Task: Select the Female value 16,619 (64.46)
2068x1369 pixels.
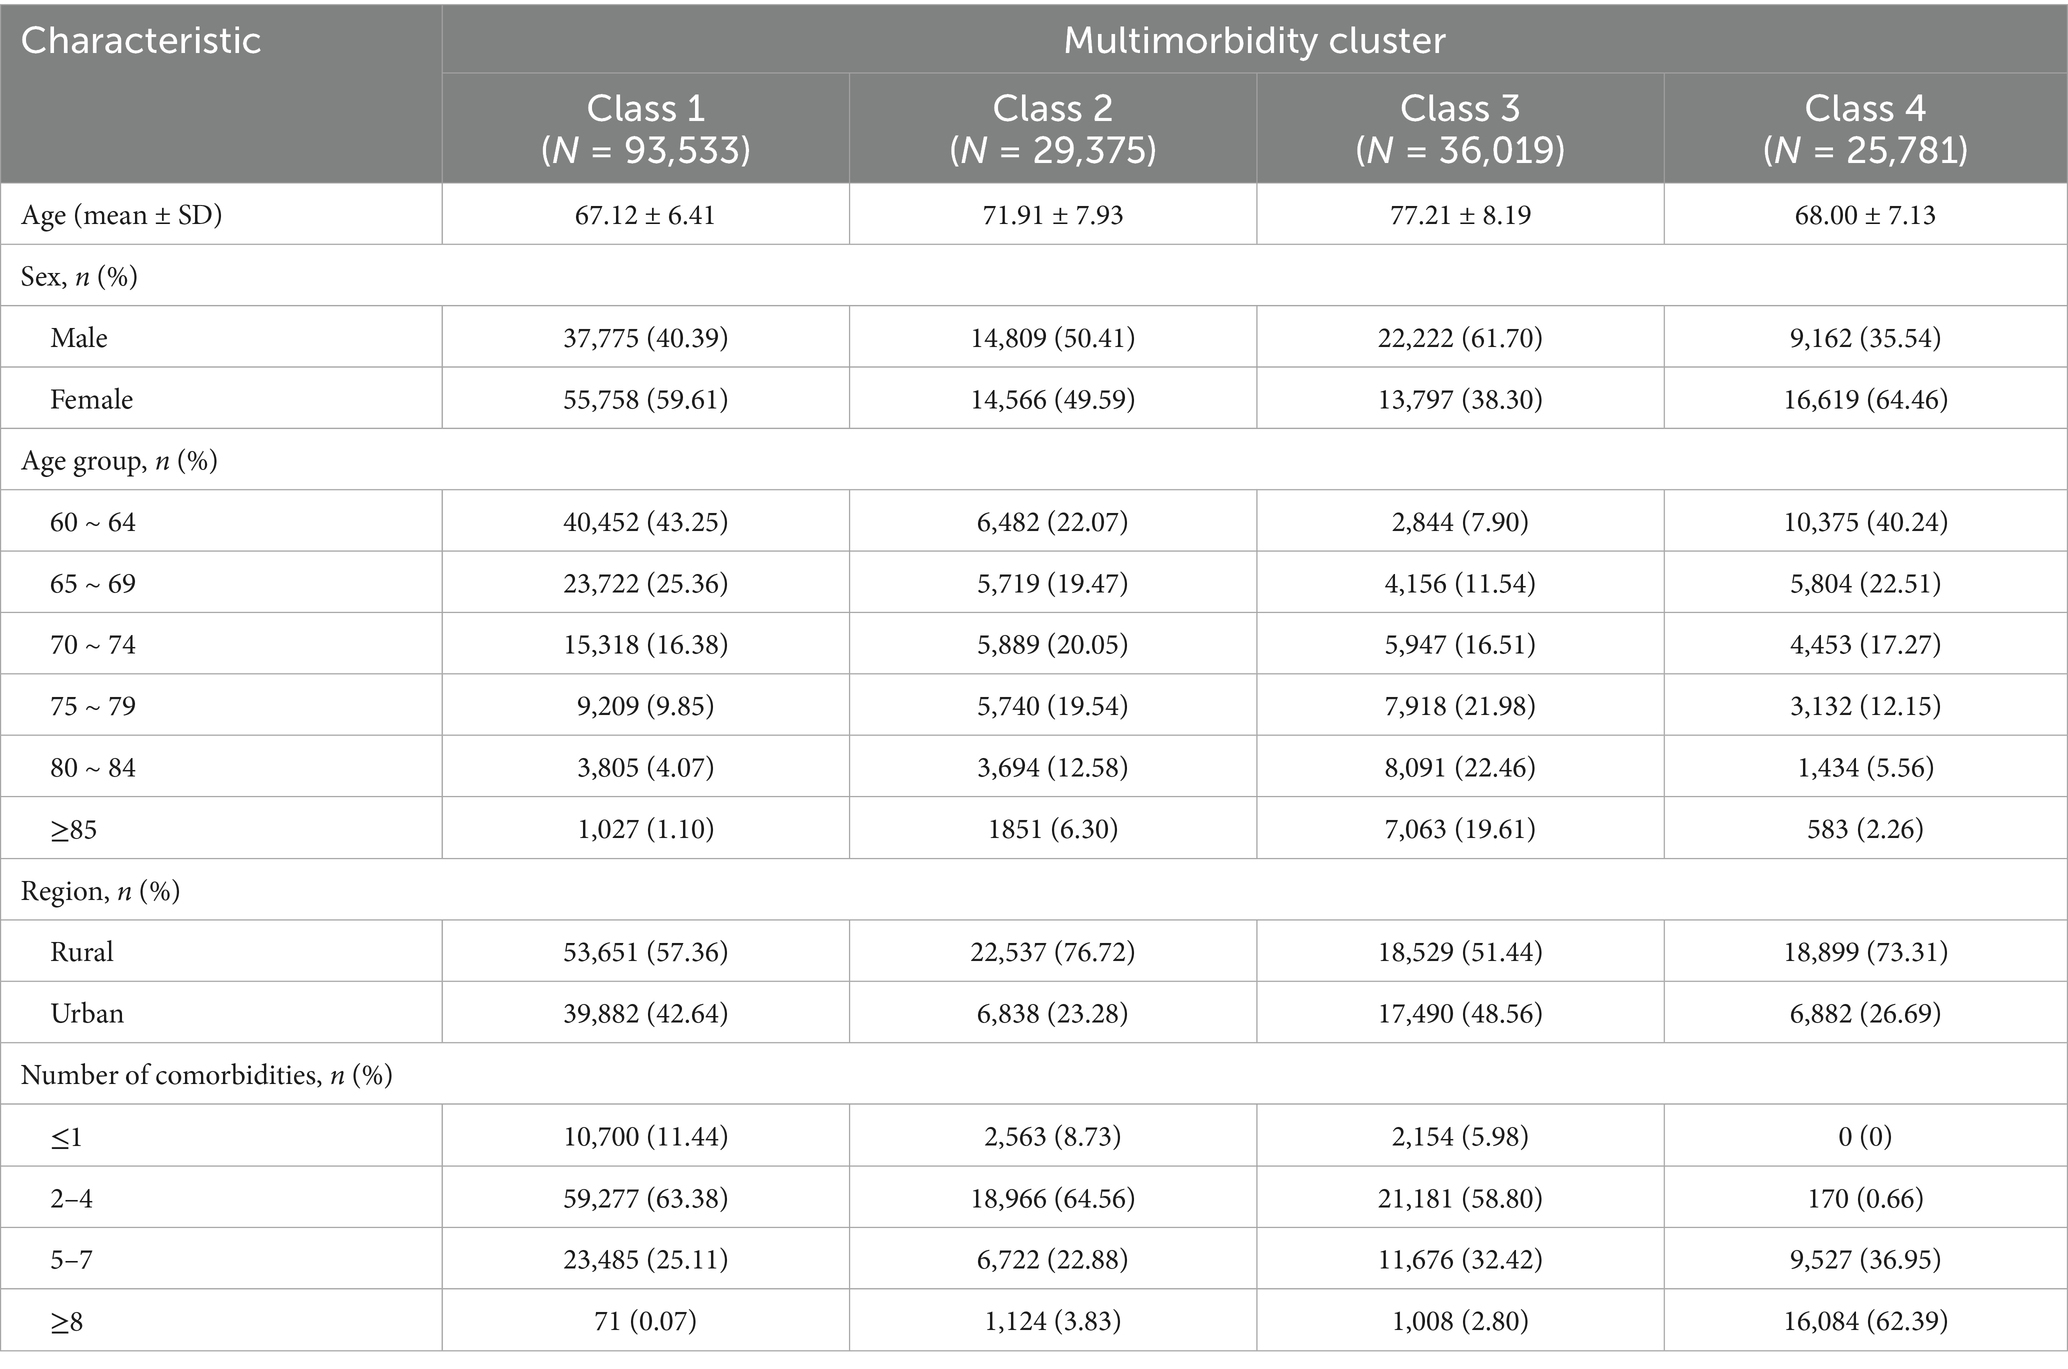Action: [1865, 400]
